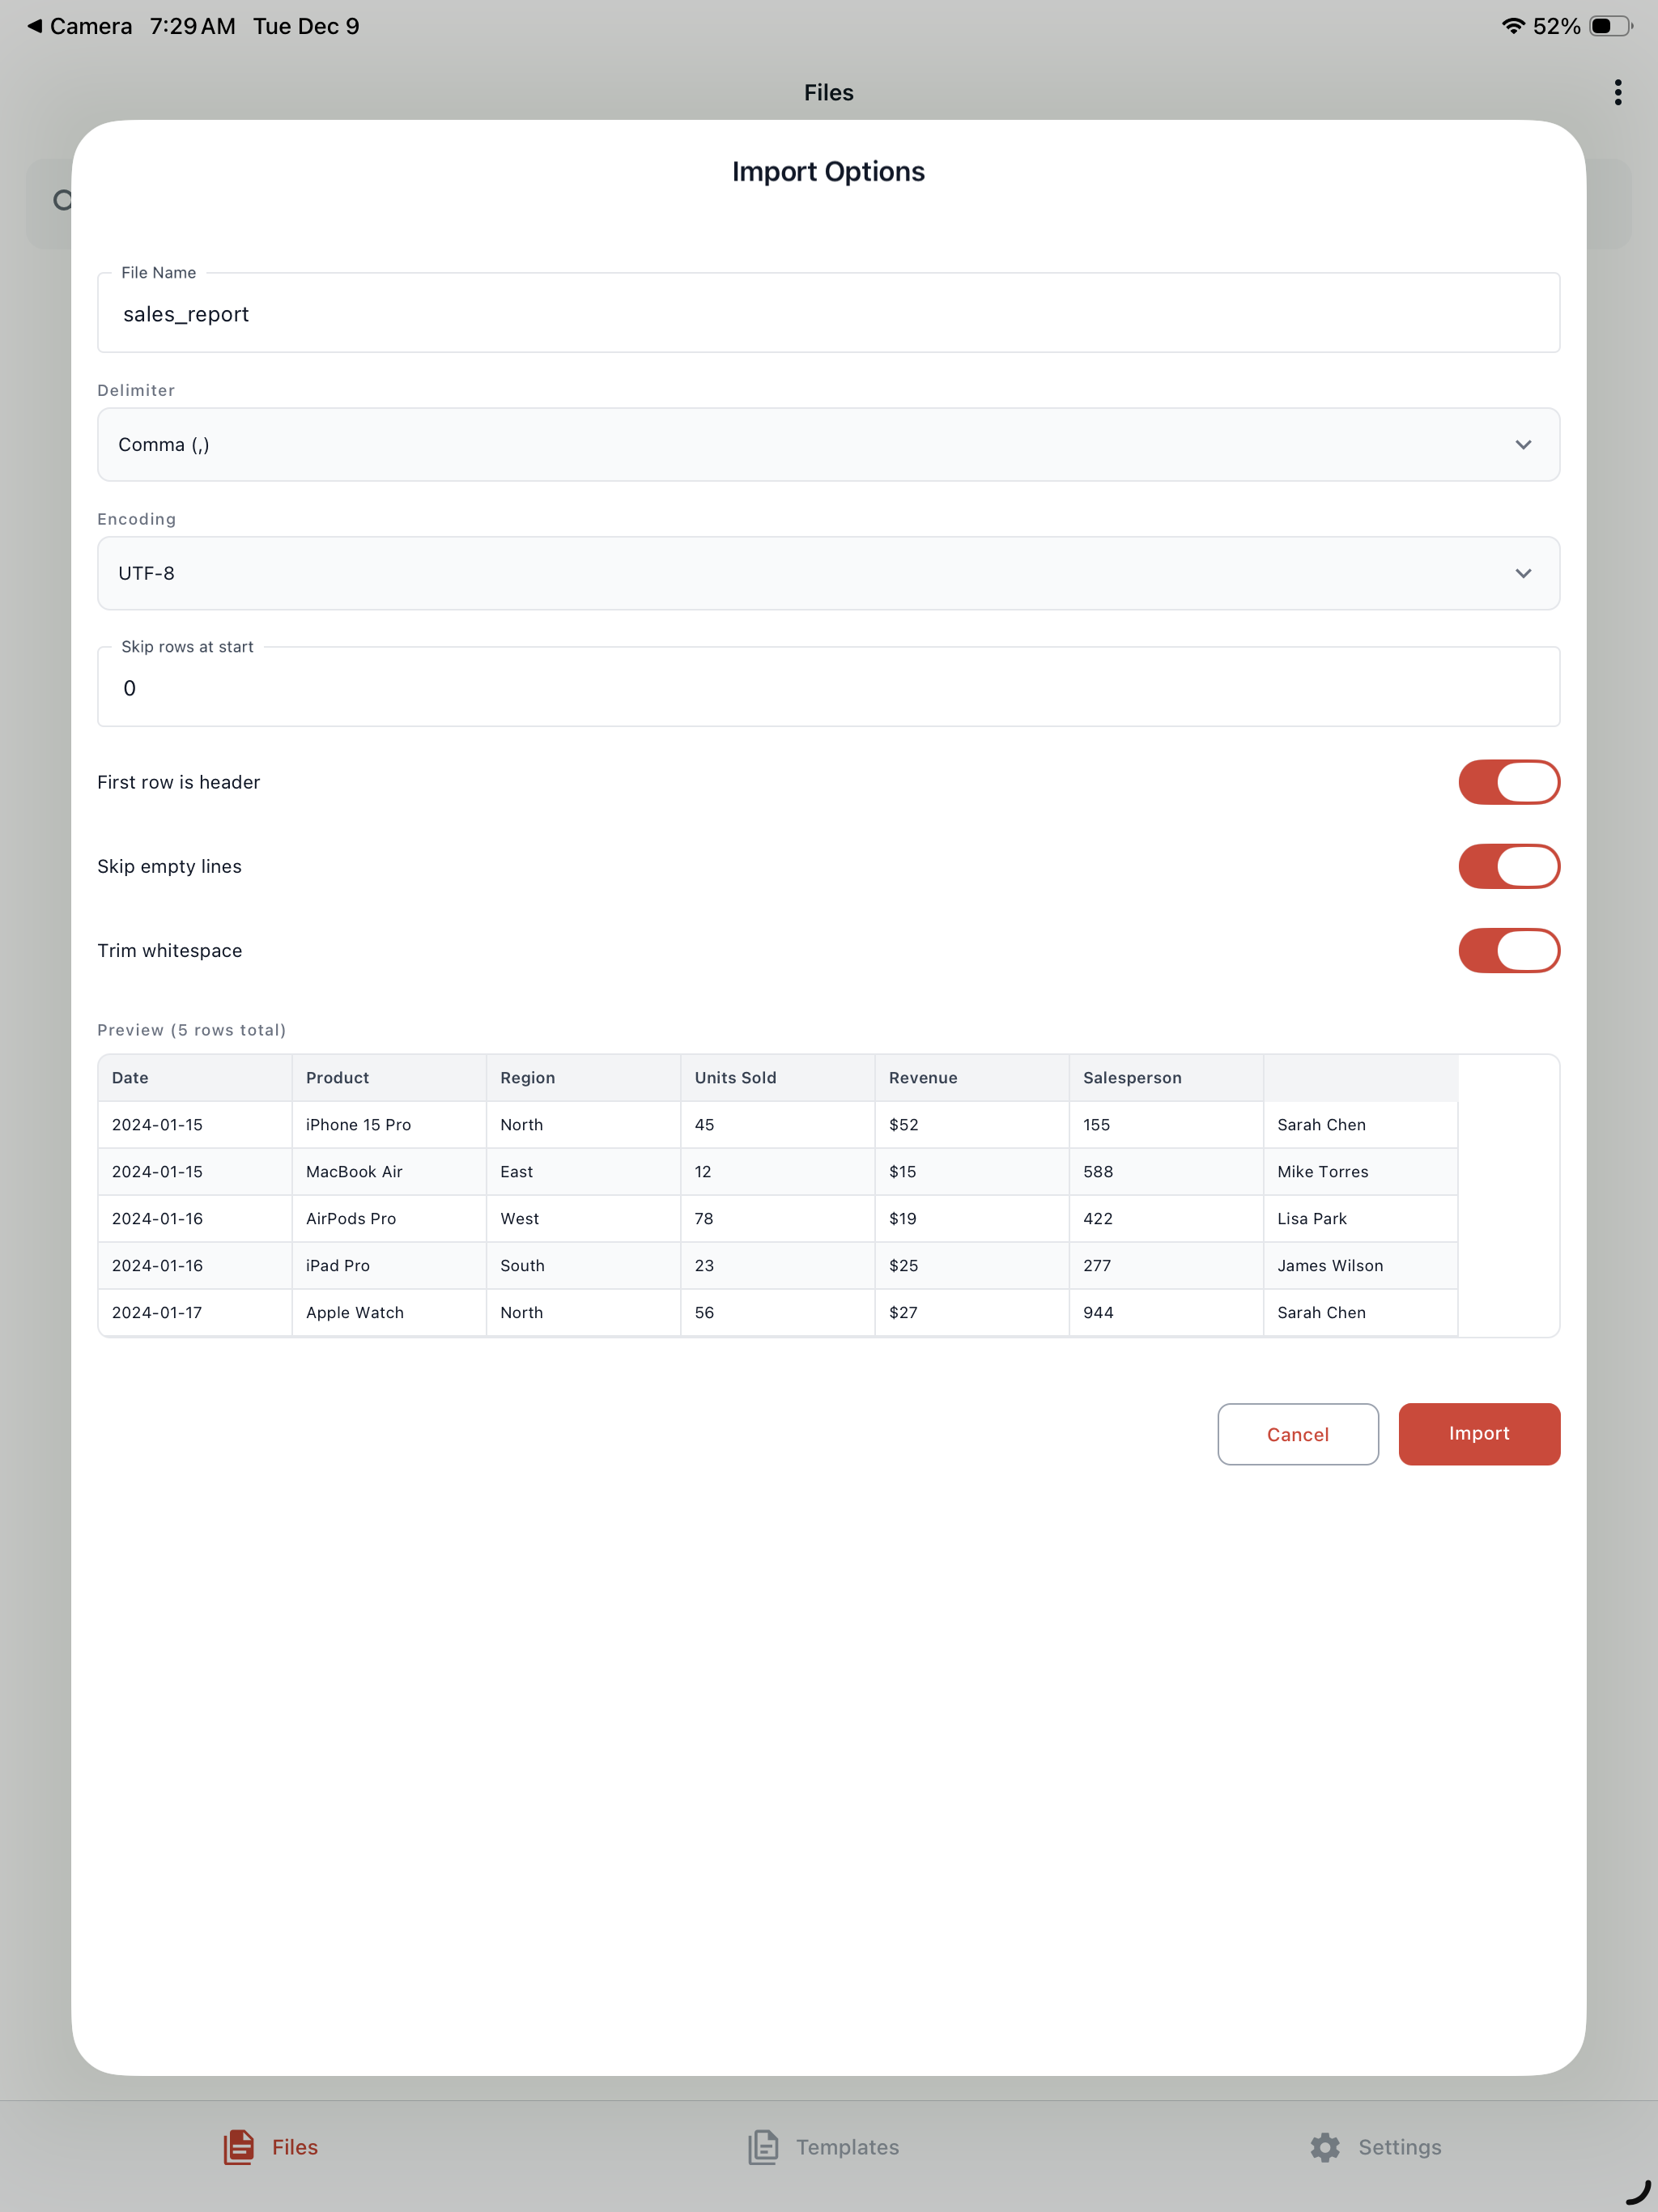The width and height of the screenshot is (1658, 2212).
Task: Tap the Templates tab icon
Action: click(x=763, y=2147)
